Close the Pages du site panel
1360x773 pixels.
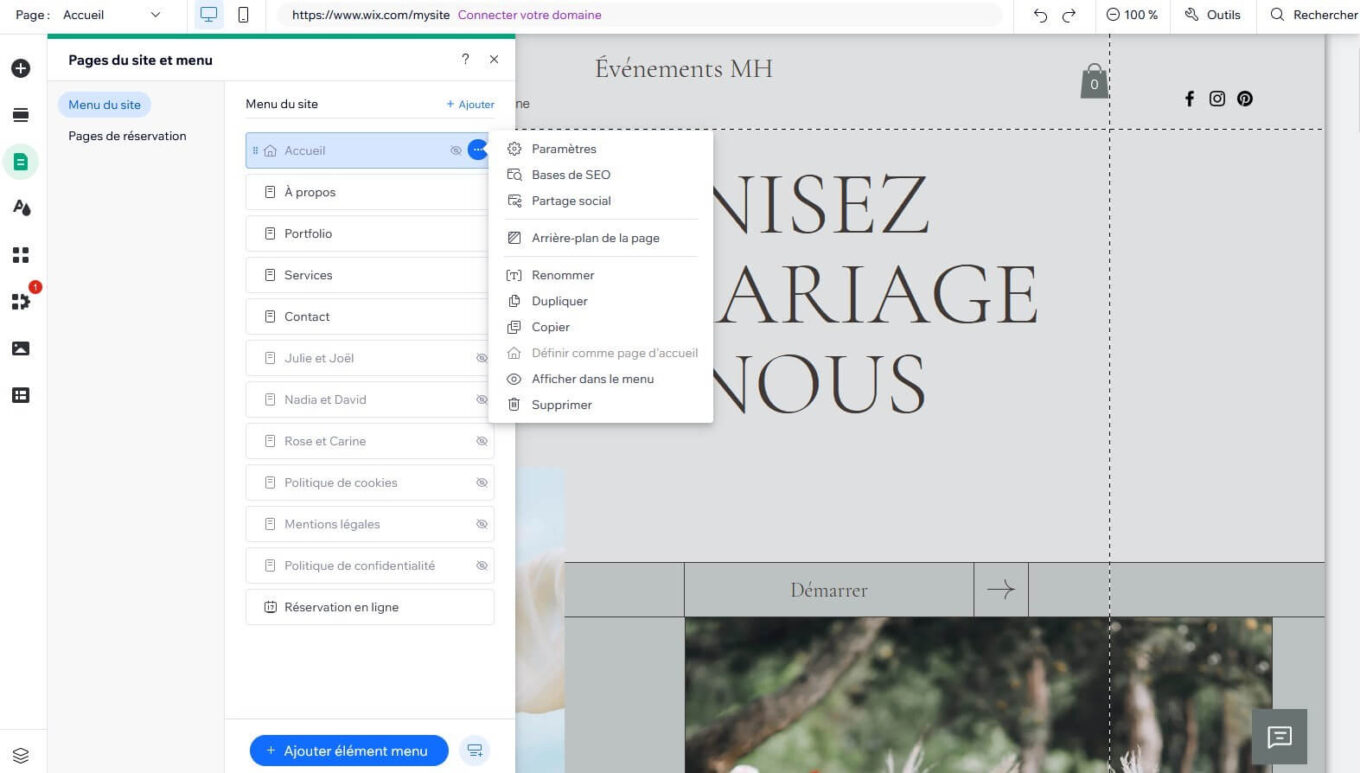pyautogui.click(x=494, y=59)
